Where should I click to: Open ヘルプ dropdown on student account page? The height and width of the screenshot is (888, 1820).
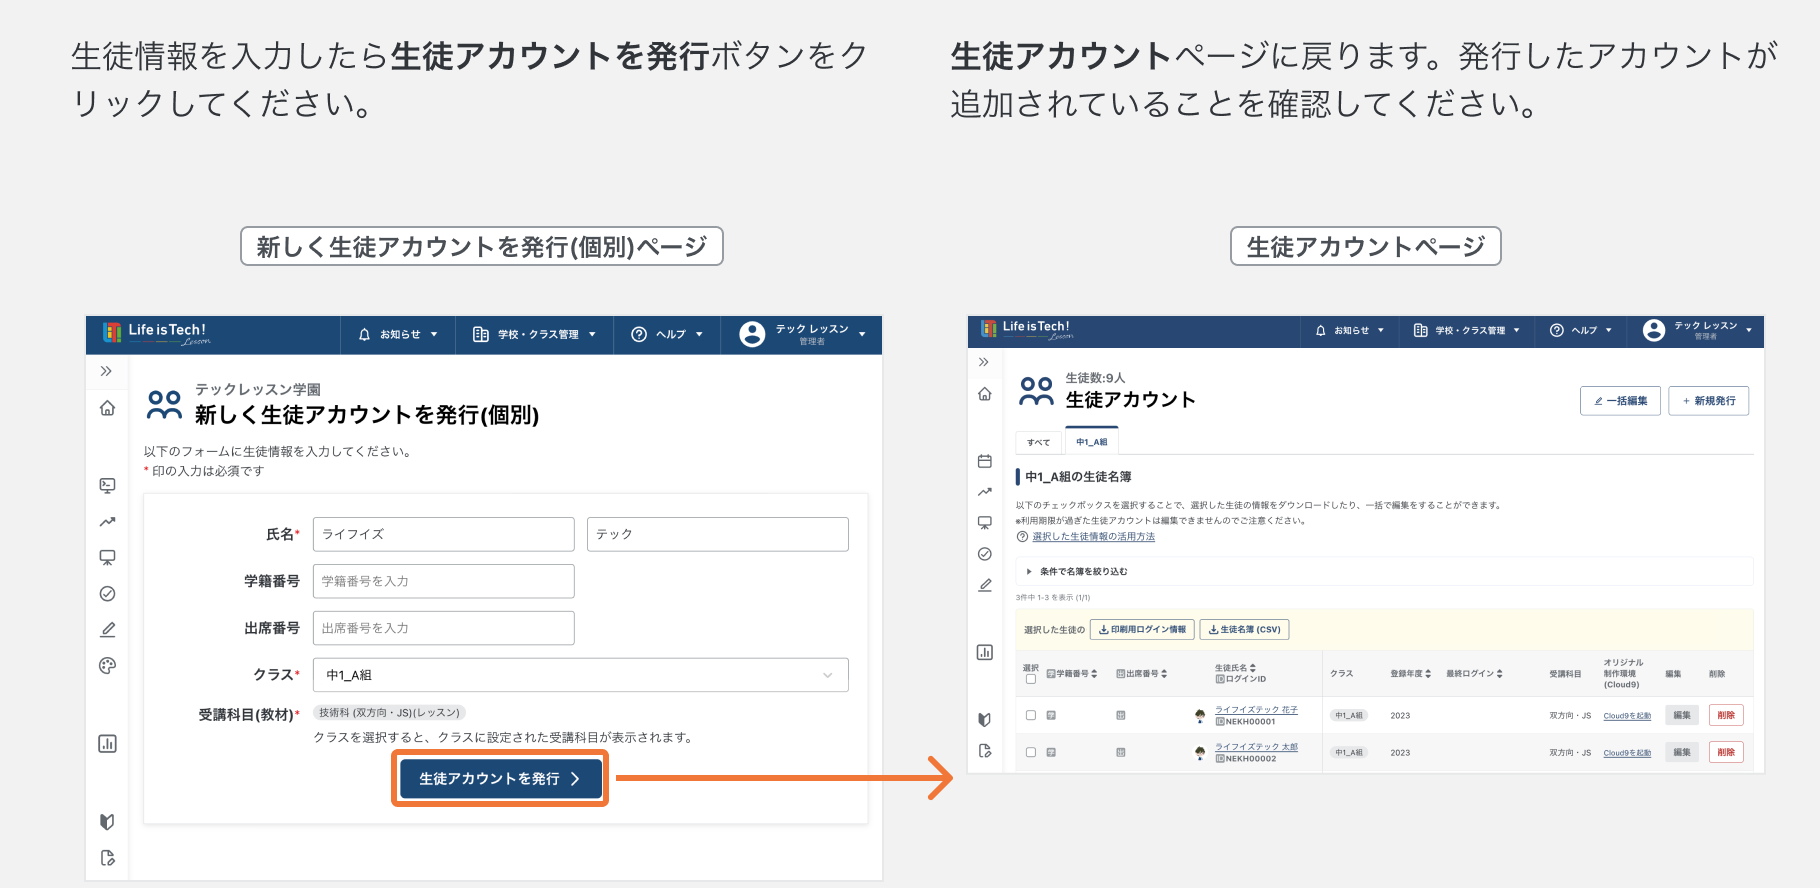(x=1580, y=331)
